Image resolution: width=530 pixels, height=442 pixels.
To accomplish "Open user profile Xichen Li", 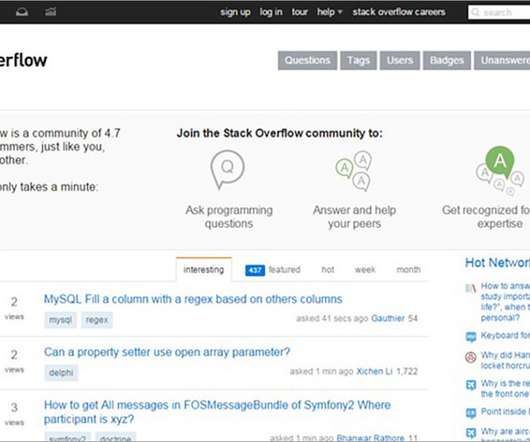I will pos(375,371).
